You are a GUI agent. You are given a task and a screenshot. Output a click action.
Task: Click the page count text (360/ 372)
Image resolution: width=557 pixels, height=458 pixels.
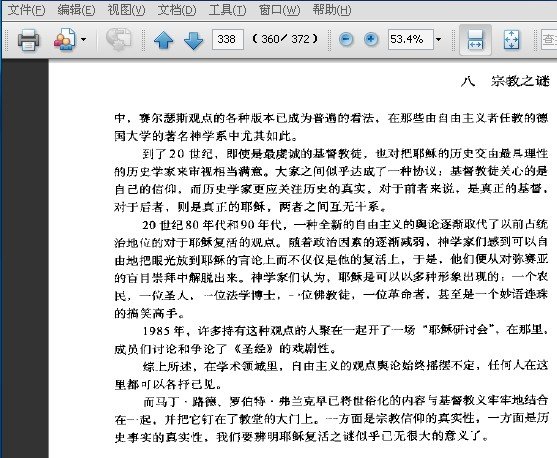[x=285, y=39]
